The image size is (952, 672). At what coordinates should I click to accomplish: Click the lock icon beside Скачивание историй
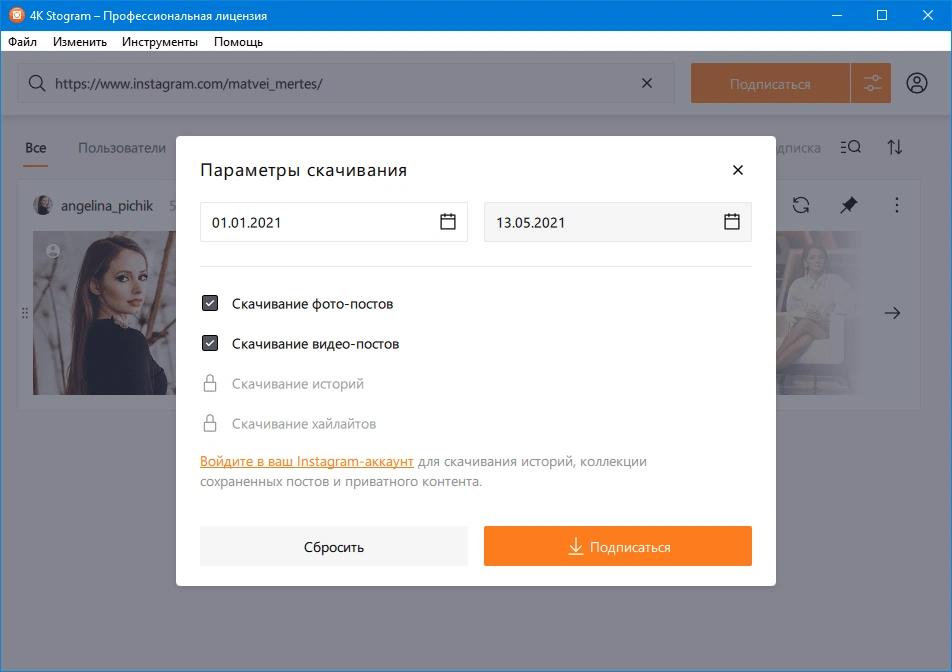click(209, 383)
